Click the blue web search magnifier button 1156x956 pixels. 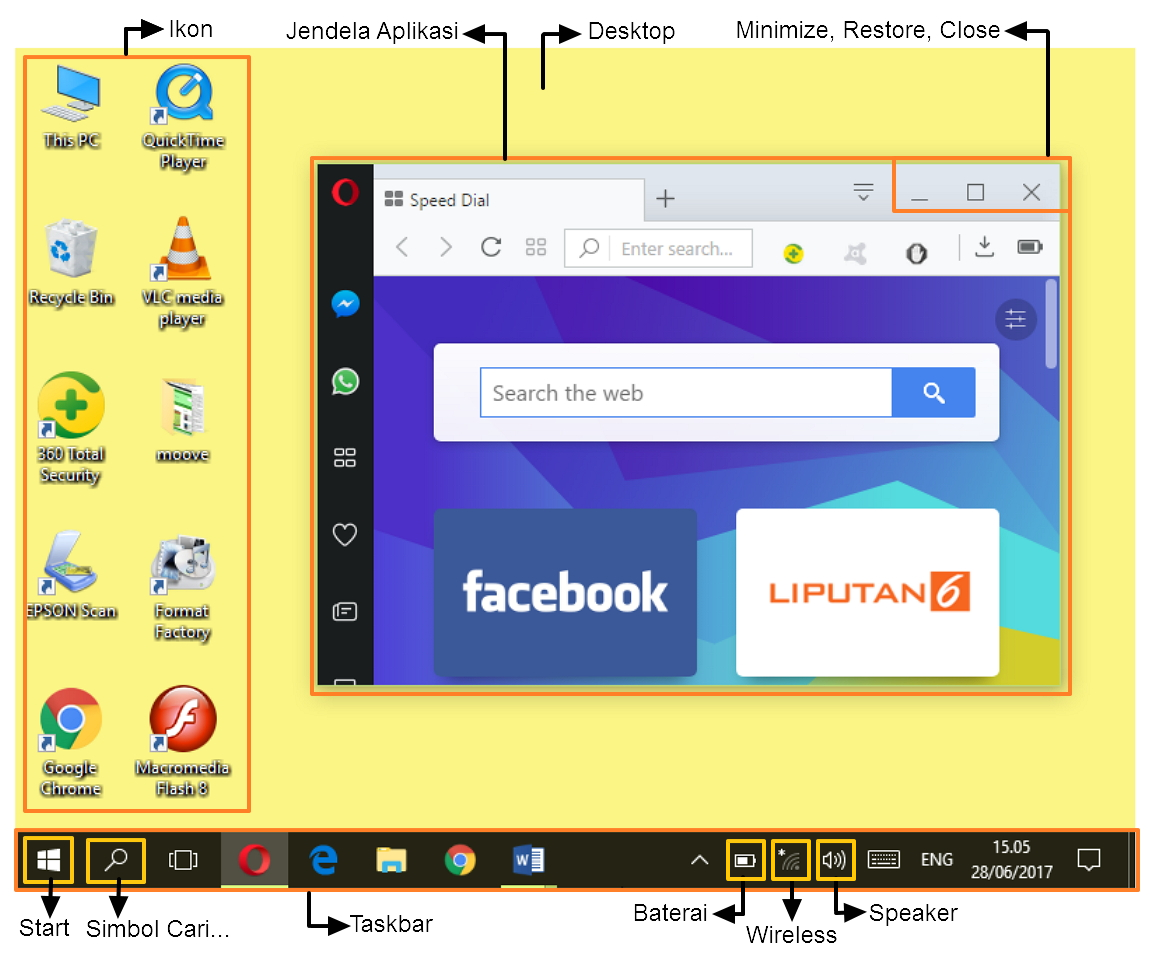pos(933,392)
